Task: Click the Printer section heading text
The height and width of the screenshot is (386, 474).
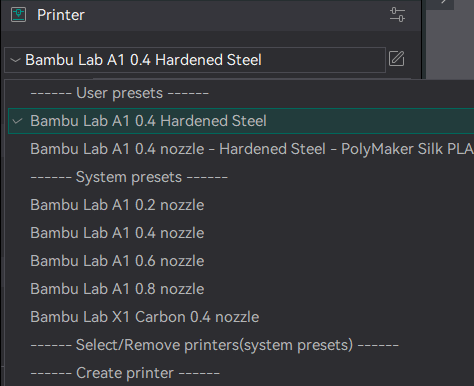Action: [x=61, y=15]
